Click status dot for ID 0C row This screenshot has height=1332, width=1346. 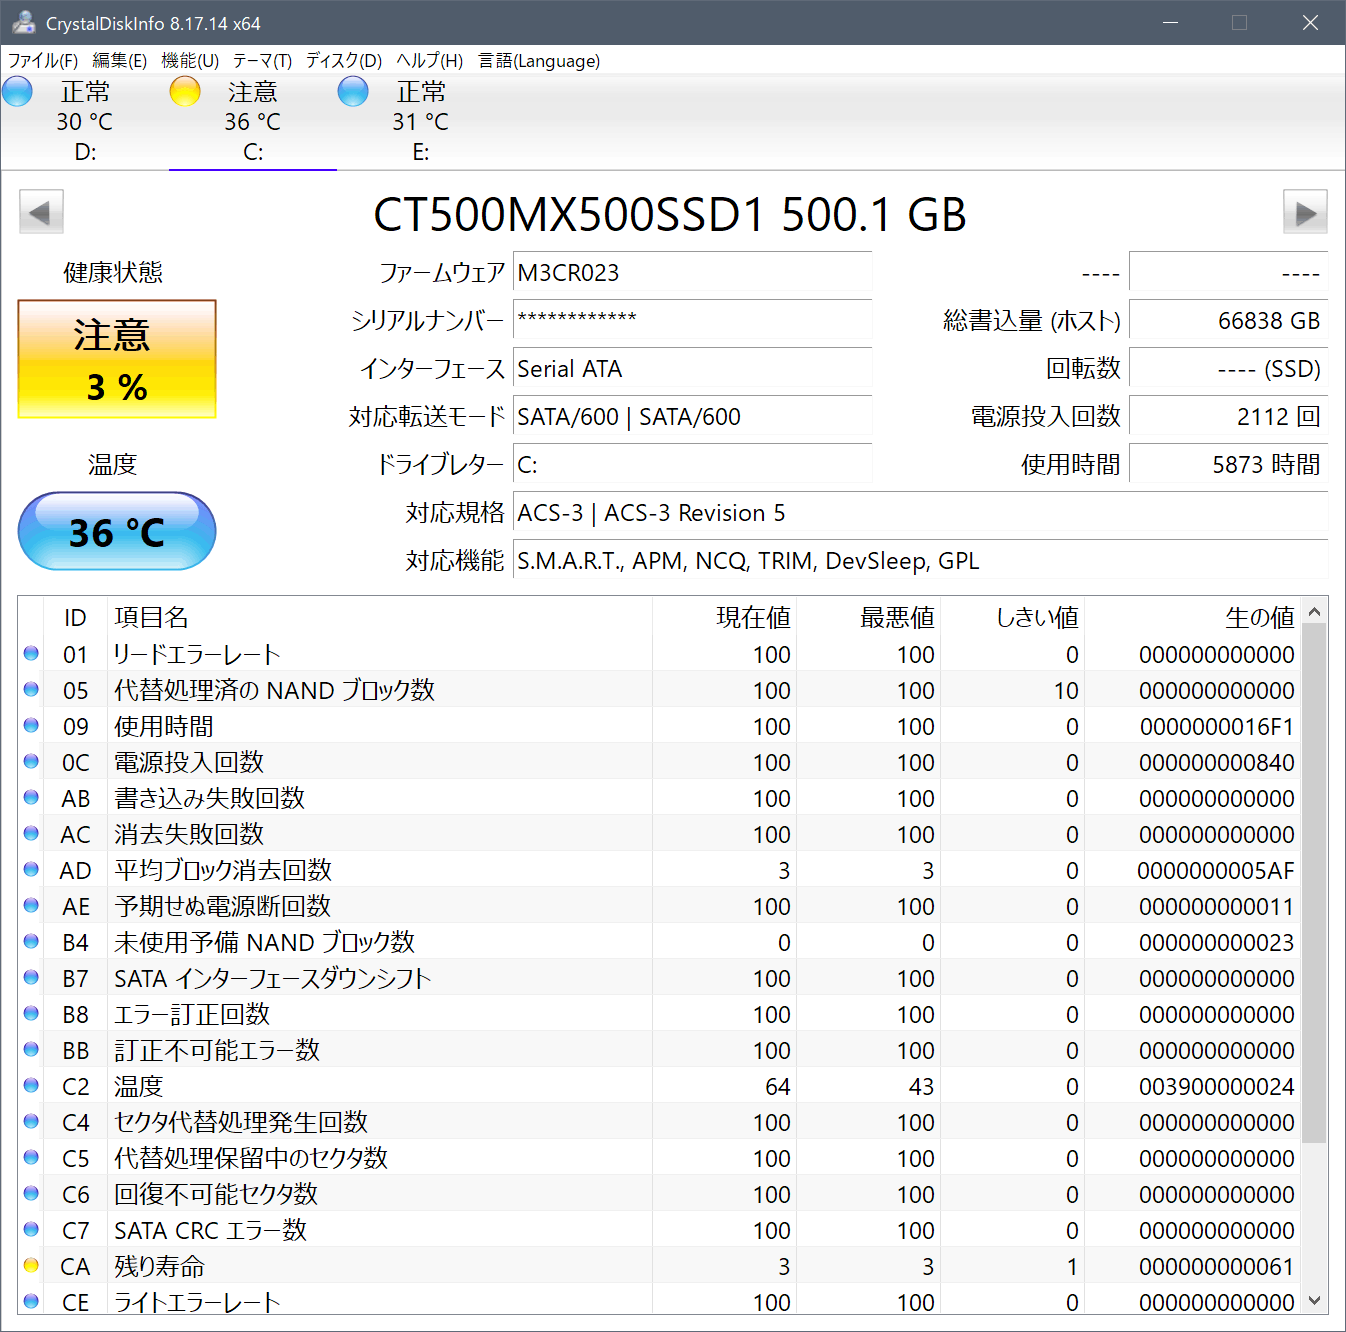(31, 762)
